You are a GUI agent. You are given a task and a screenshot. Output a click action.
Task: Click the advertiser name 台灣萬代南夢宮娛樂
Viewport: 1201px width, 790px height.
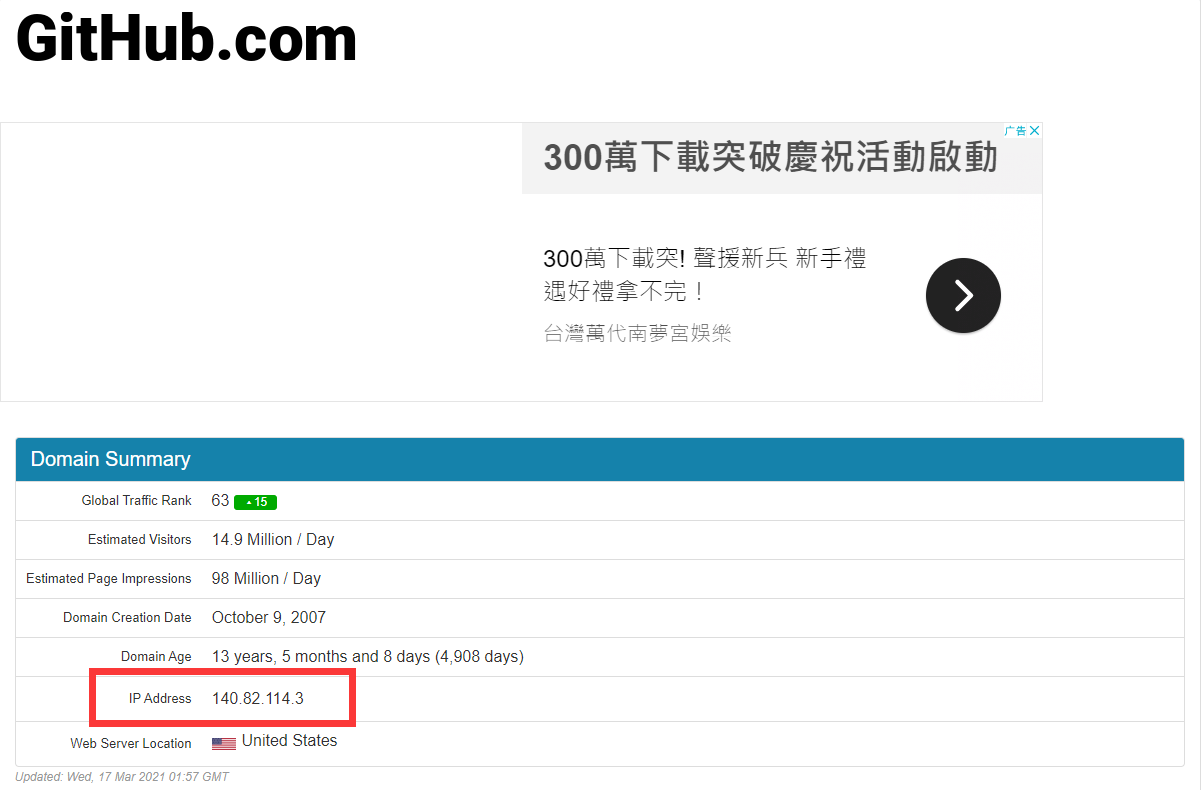click(637, 333)
